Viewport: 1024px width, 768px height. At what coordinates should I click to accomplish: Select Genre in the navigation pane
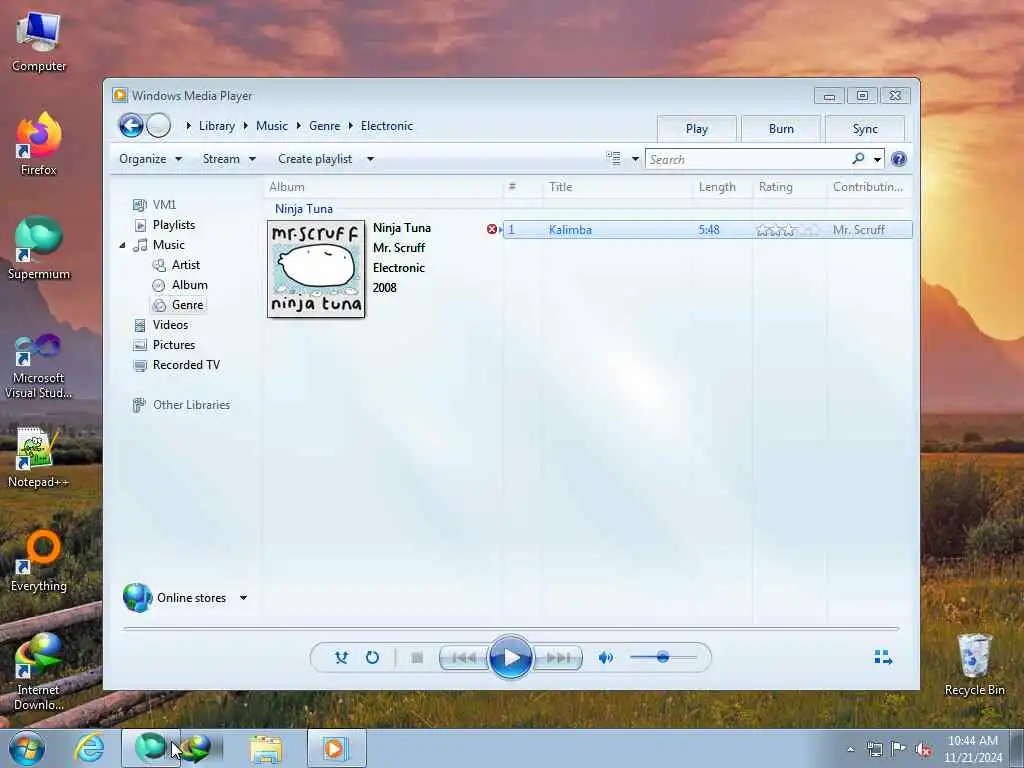[x=187, y=305]
